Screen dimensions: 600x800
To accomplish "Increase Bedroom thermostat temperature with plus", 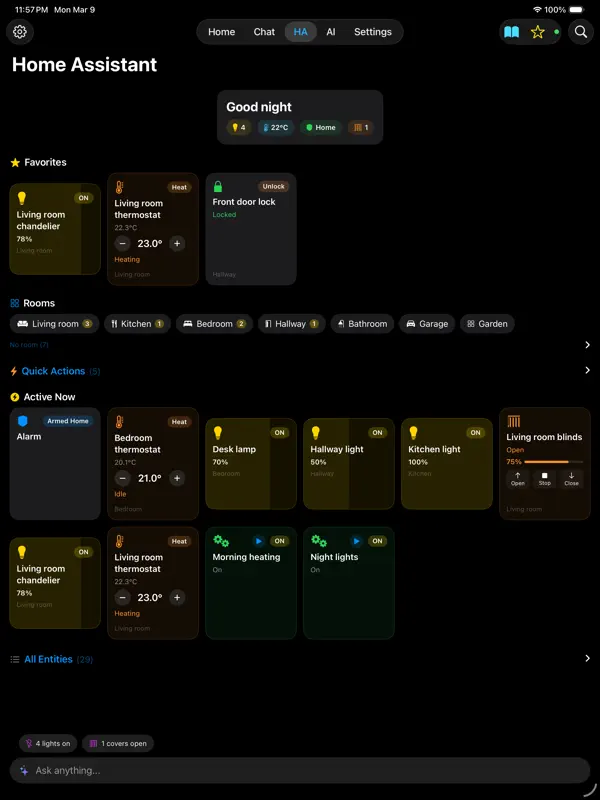I will 177,478.
